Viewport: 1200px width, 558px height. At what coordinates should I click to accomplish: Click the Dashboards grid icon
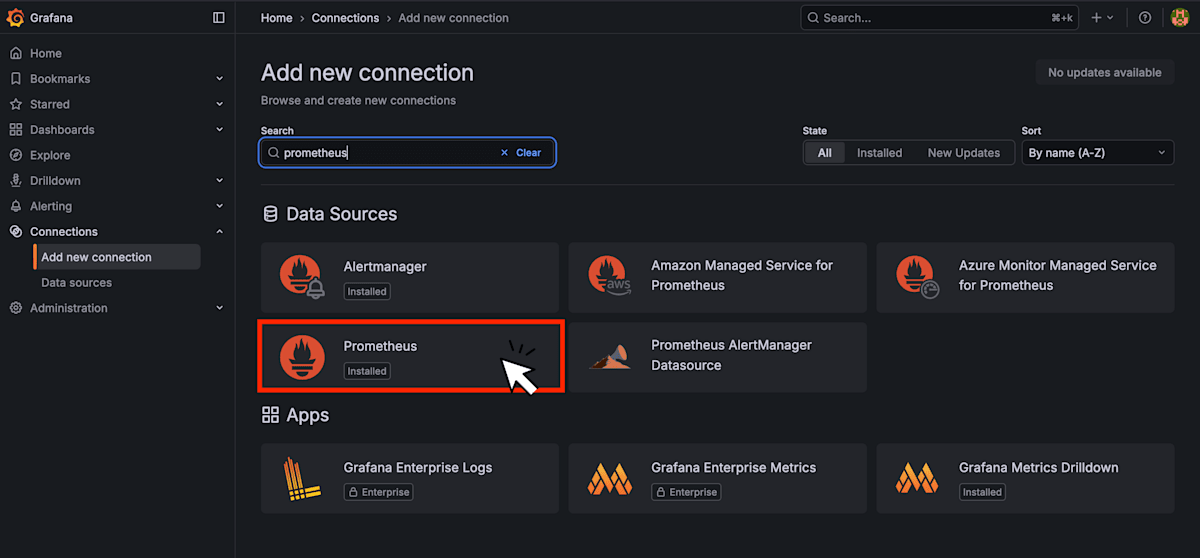pyautogui.click(x=15, y=130)
